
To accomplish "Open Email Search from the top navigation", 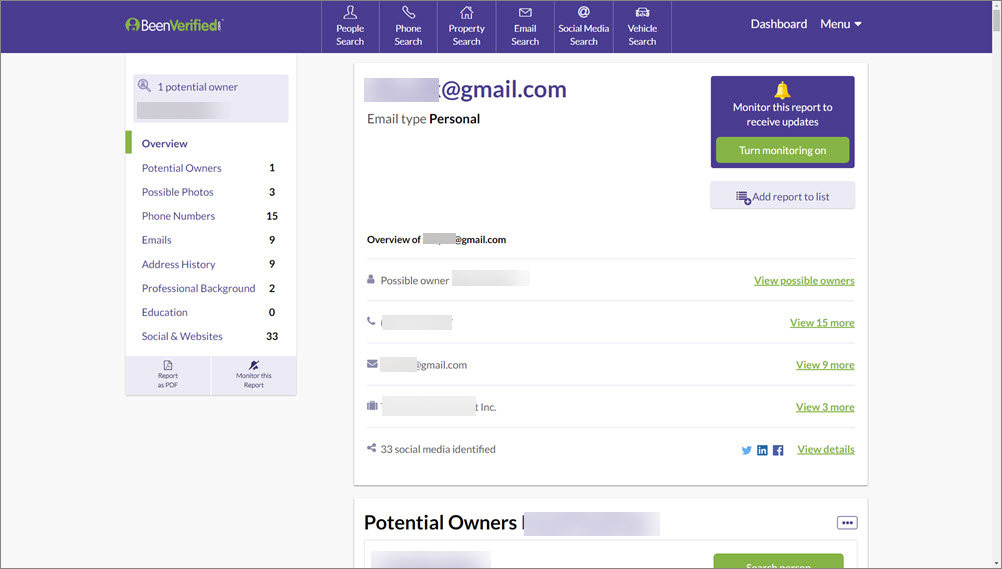I will coord(525,26).
